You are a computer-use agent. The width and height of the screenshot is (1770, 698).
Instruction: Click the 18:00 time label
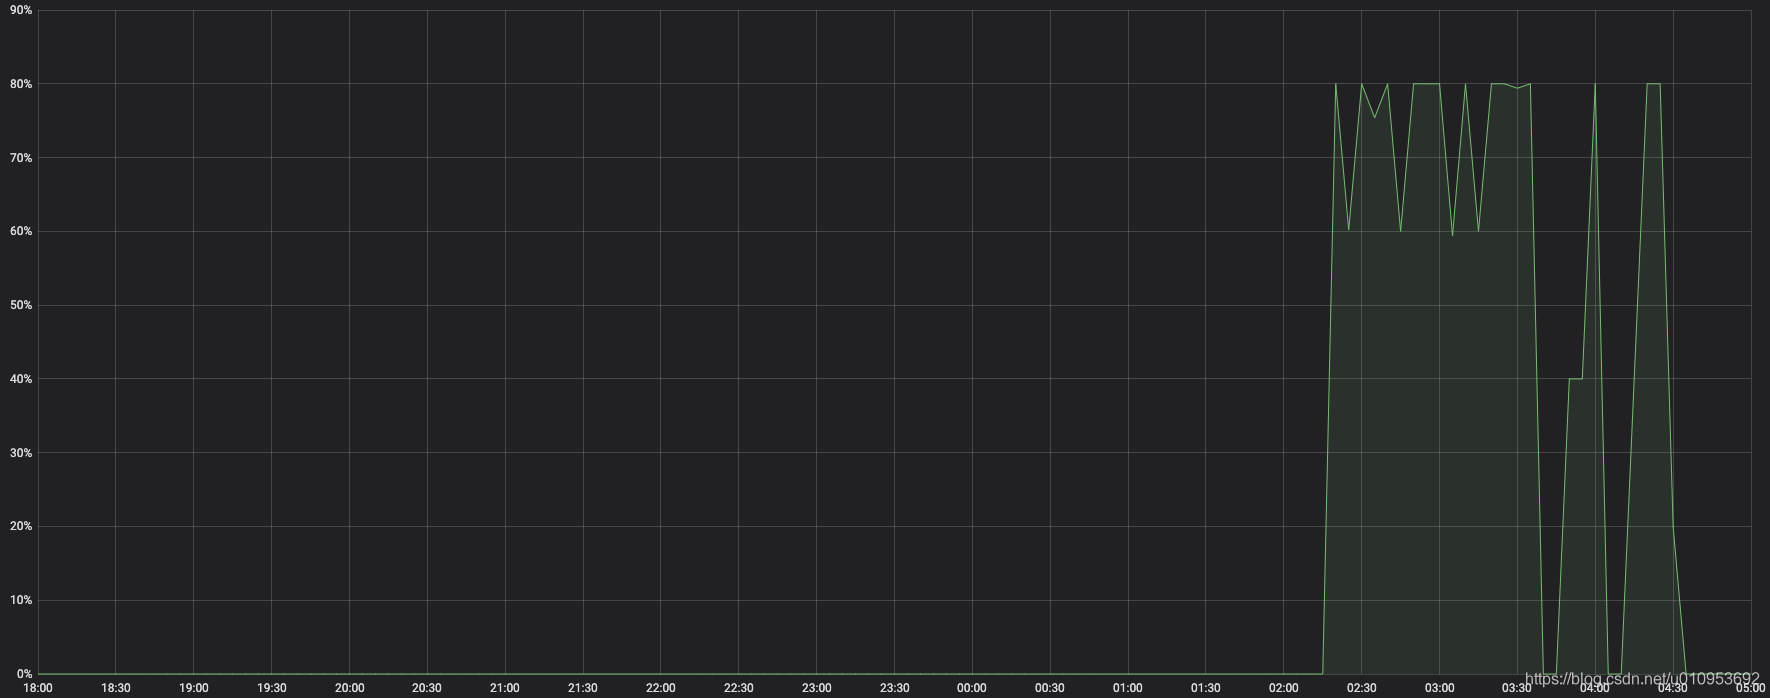38,688
